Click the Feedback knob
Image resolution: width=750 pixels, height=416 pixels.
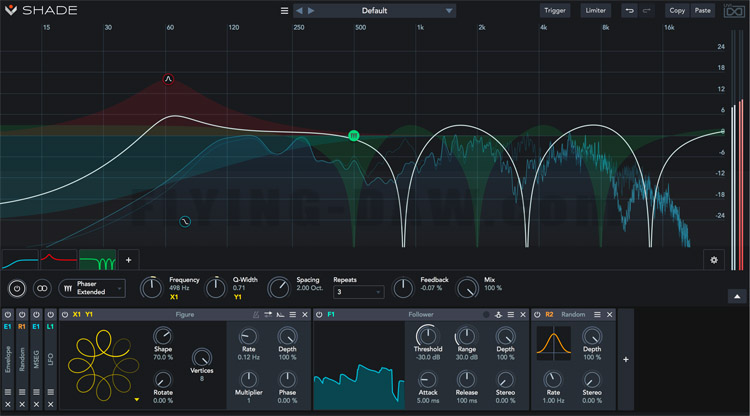coord(403,287)
